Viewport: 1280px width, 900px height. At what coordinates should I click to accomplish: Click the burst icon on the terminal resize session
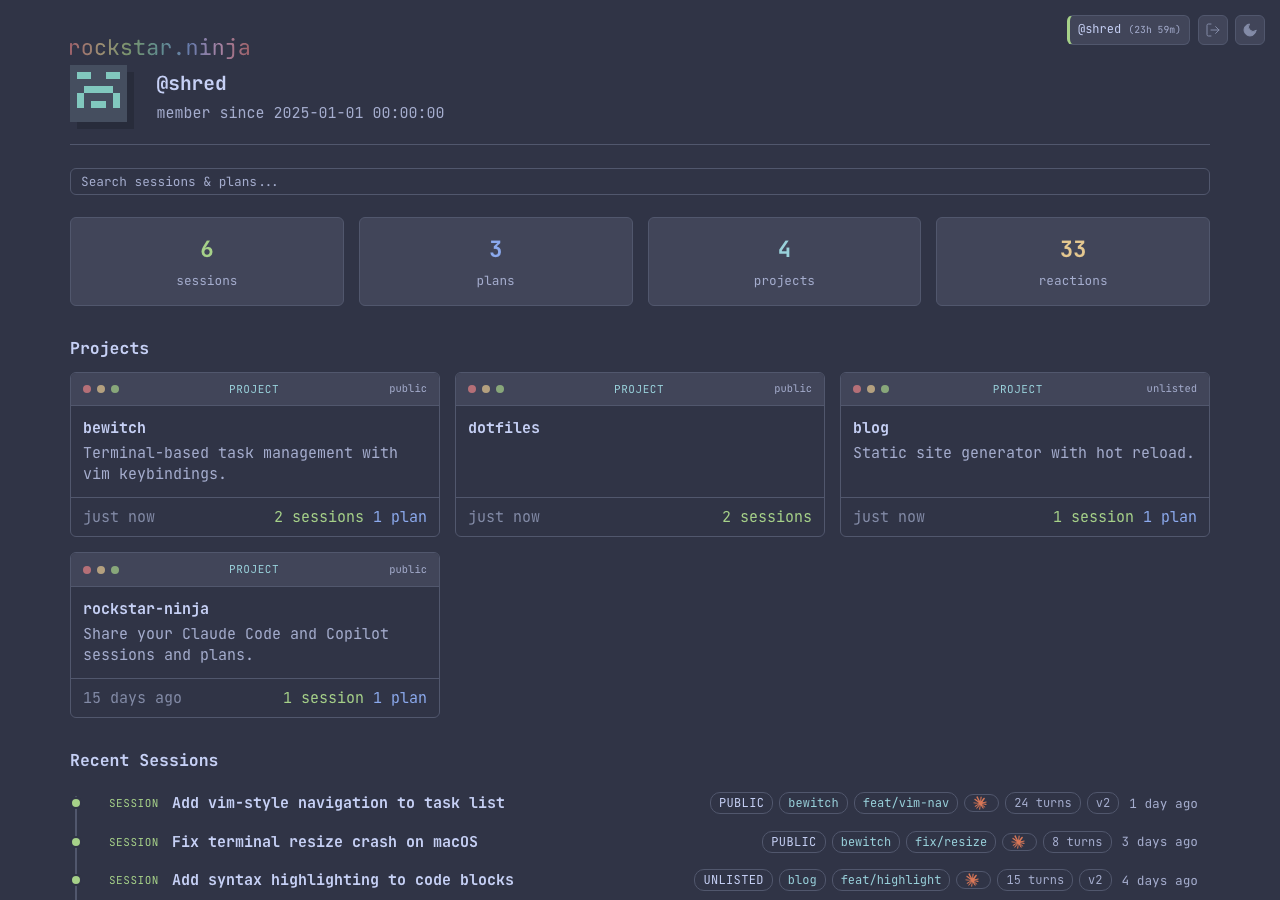coord(1018,842)
